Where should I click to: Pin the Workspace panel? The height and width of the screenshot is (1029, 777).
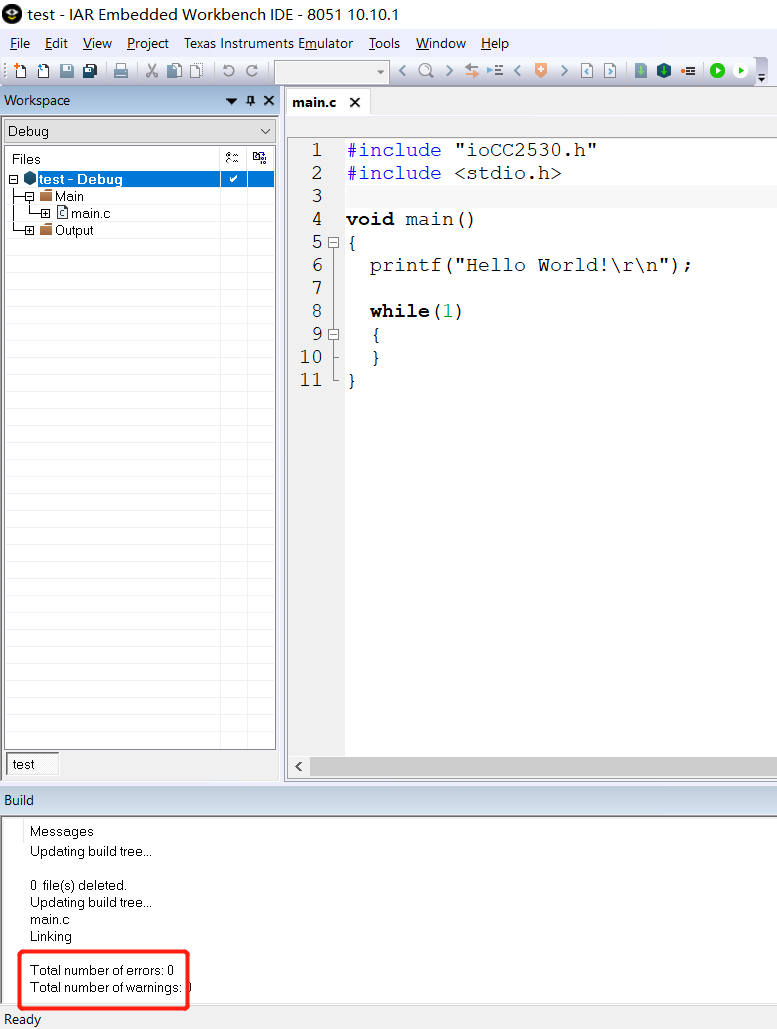[x=250, y=100]
